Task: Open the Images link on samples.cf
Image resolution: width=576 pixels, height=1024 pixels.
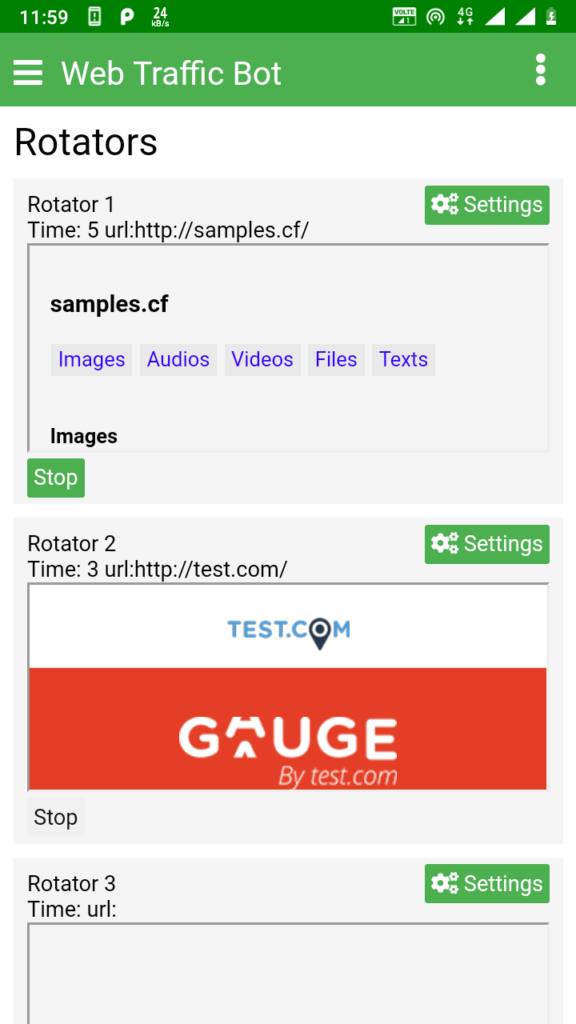Action: click(91, 360)
